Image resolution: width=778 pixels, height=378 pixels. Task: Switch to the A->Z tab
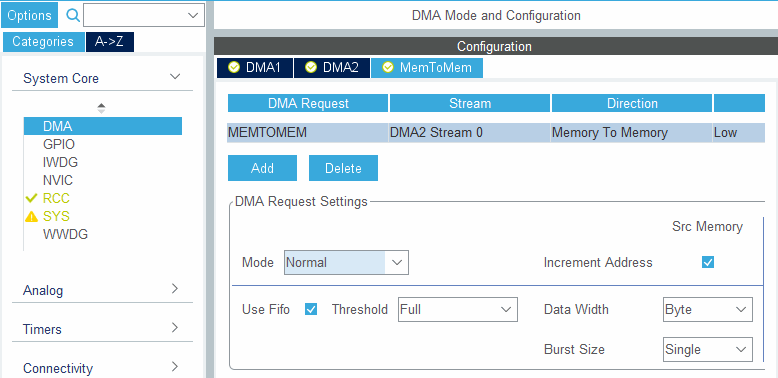pos(110,42)
